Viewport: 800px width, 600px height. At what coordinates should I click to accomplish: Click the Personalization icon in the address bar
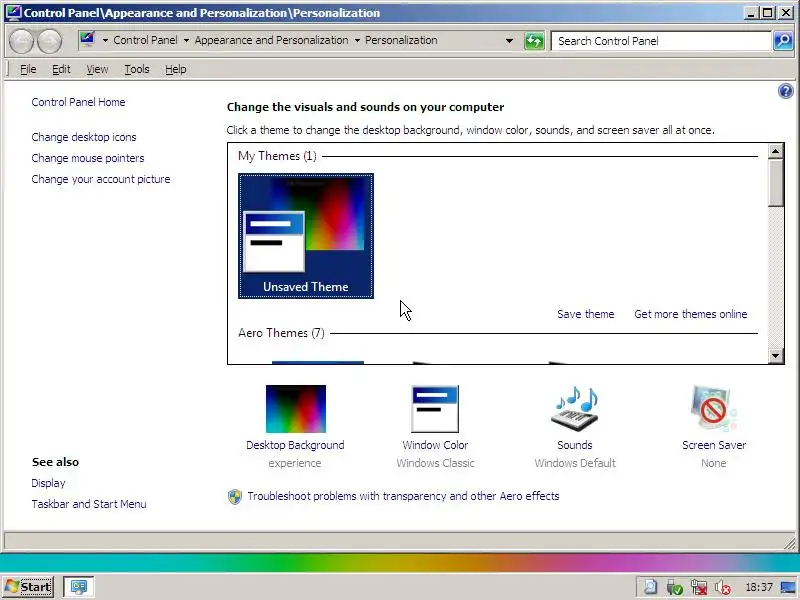[x=87, y=40]
